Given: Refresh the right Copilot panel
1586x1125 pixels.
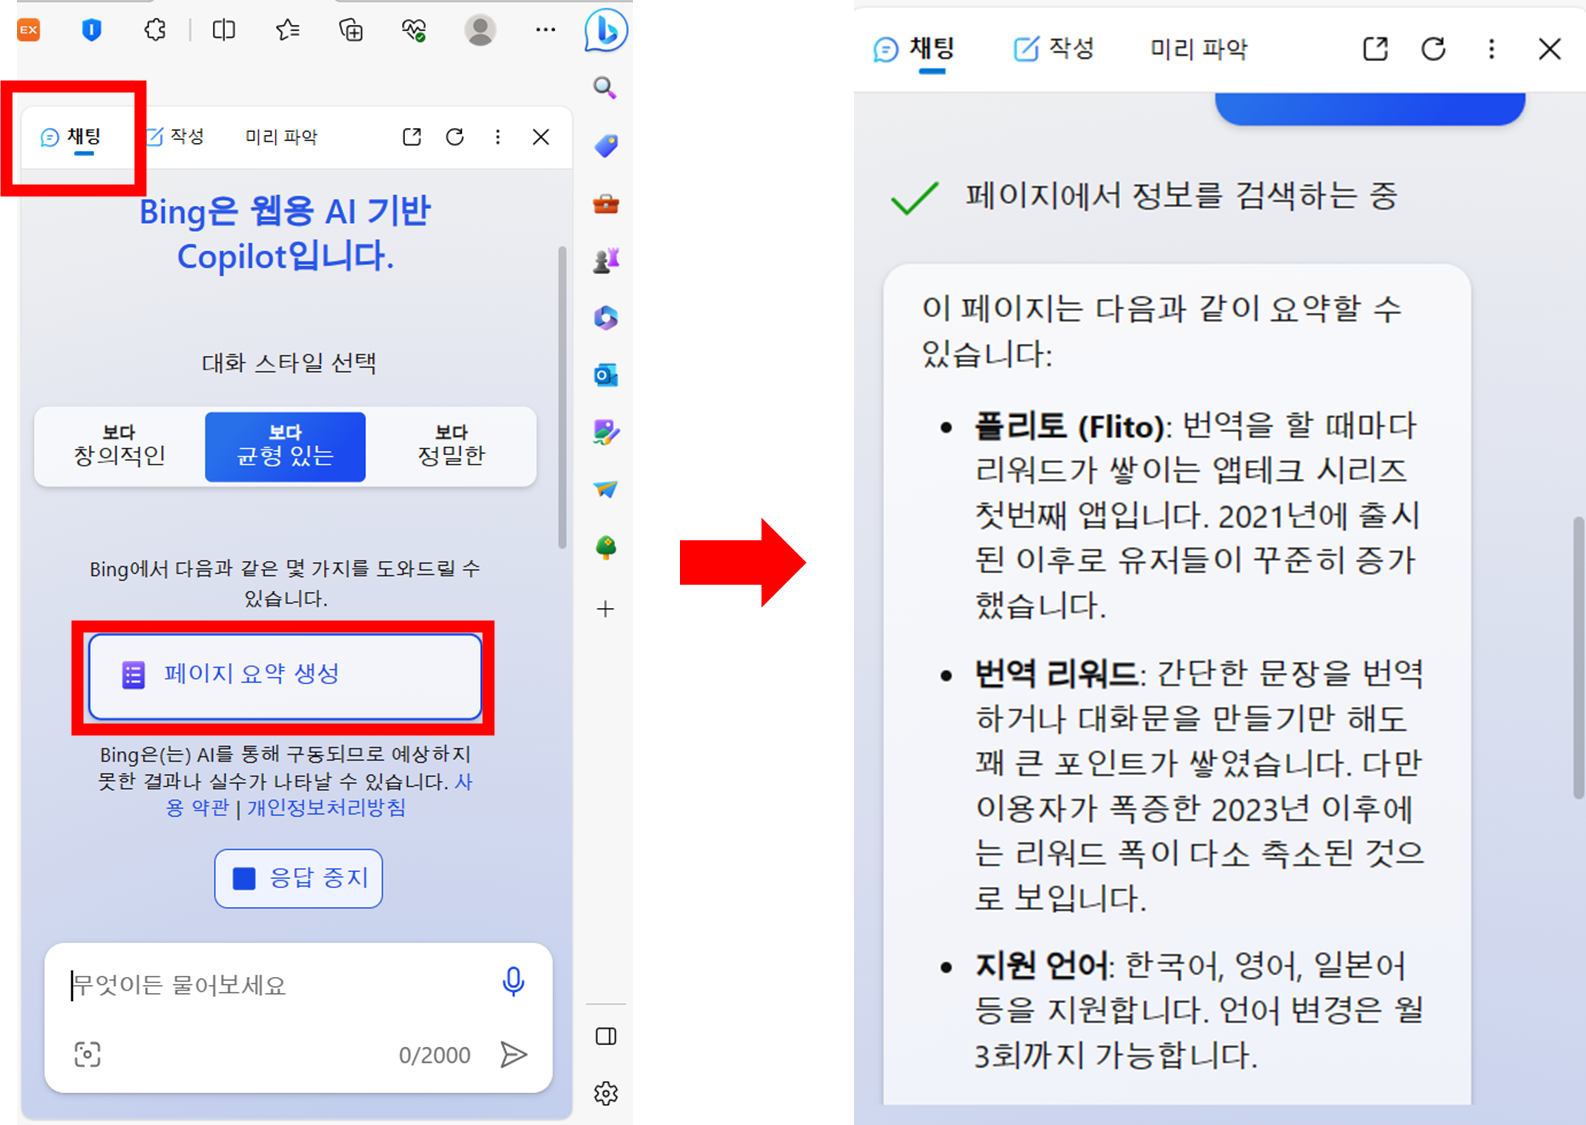Looking at the screenshot, I should (1433, 49).
